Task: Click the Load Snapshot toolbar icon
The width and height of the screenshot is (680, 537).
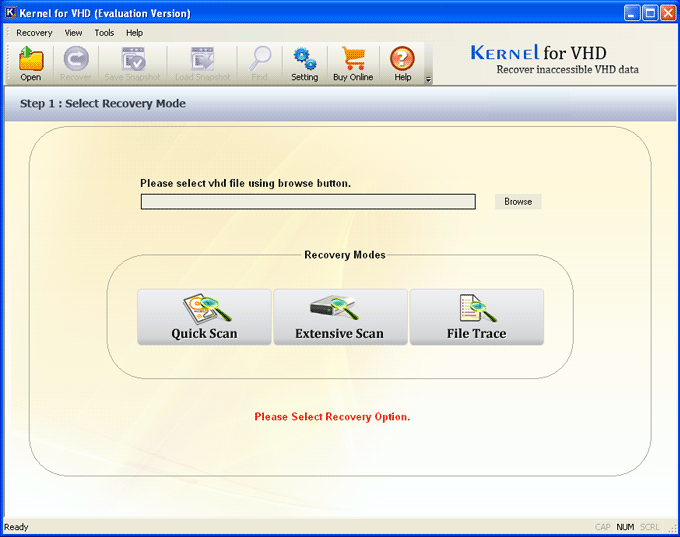Action: pyautogui.click(x=203, y=60)
